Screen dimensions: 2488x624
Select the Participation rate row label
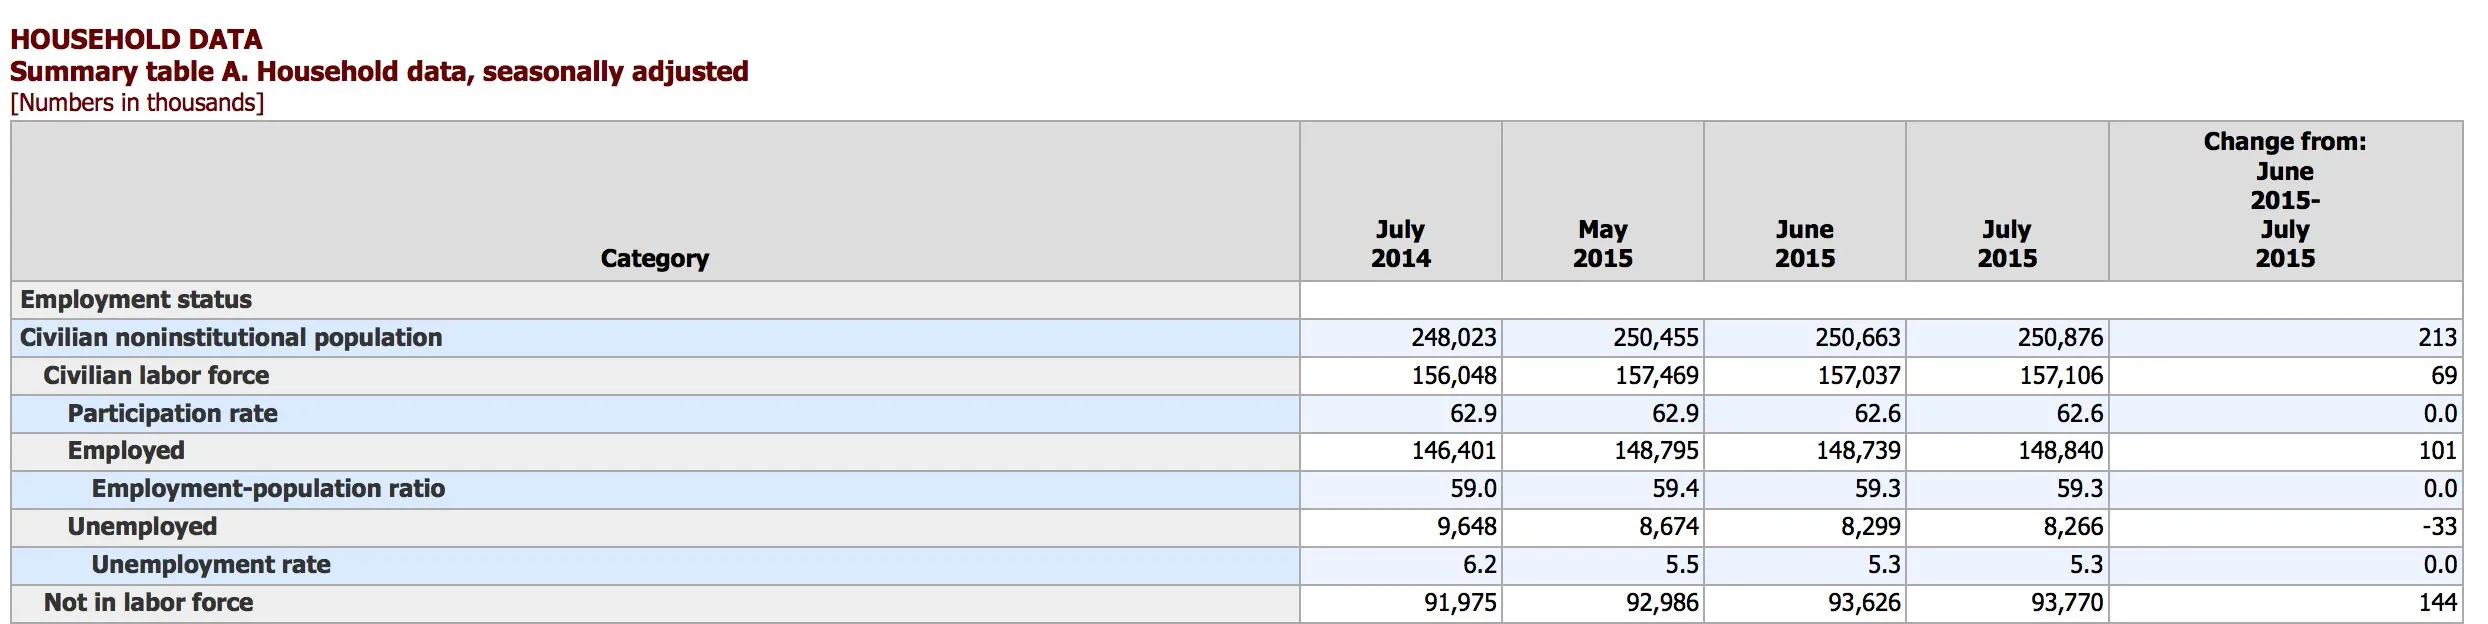tap(172, 414)
